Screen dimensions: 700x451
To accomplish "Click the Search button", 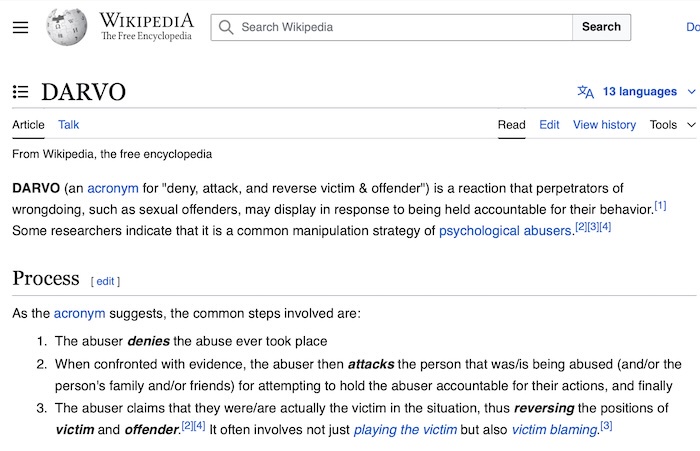I will 601,27.
